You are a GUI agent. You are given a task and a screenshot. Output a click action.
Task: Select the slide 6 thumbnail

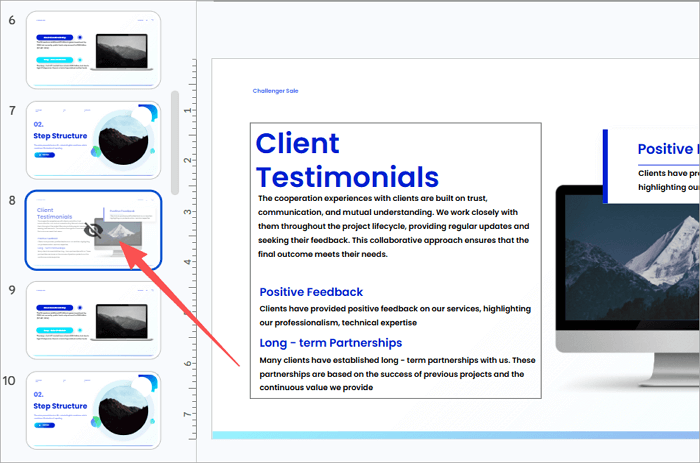(x=93, y=50)
